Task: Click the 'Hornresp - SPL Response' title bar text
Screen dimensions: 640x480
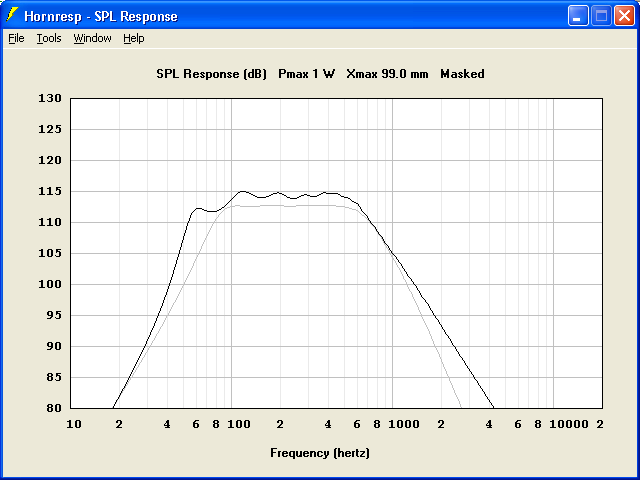Action: tap(101, 17)
